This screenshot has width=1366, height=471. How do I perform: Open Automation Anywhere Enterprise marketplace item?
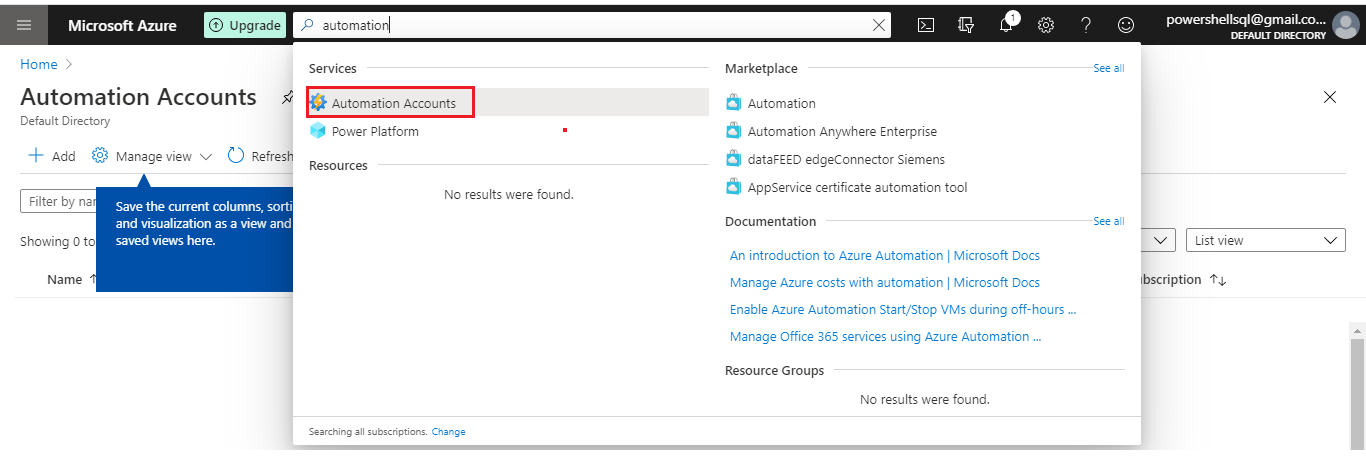tap(842, 131)
